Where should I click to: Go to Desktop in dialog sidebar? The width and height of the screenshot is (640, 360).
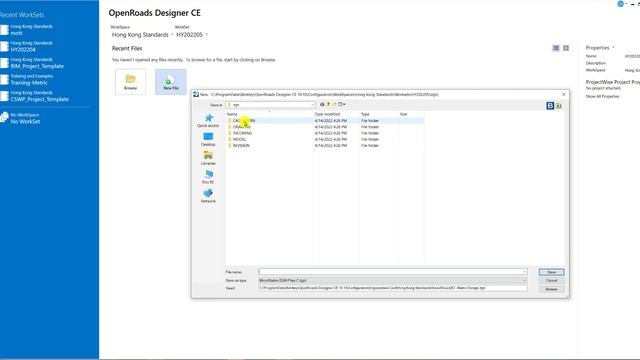208,140
